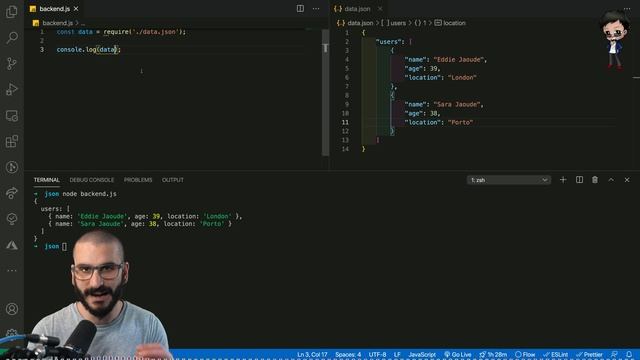
Task: Click the 1h 28m time tracker status item
Action: point(493,355)
